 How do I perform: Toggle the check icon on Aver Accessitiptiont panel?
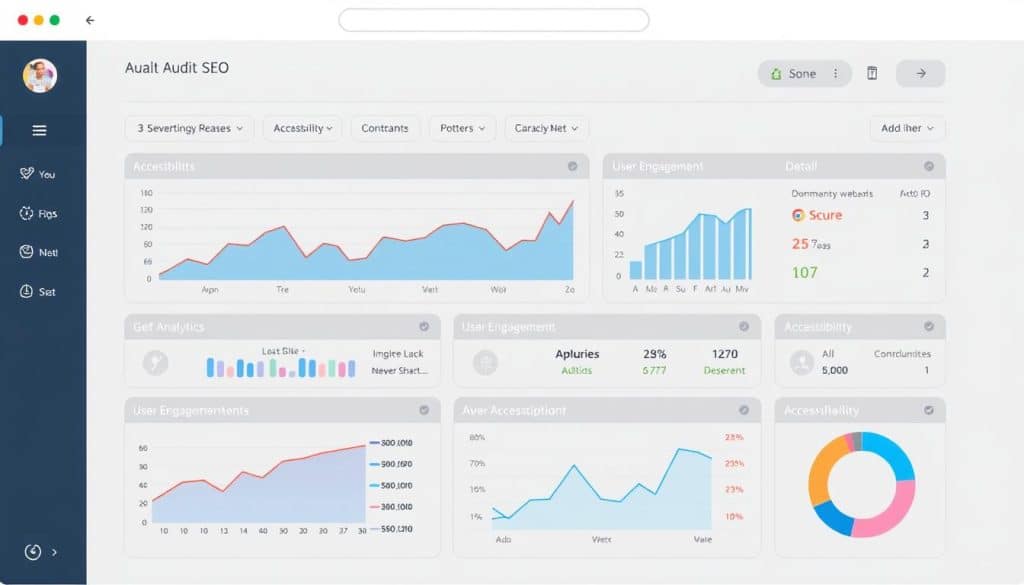[x=744, y=410]
